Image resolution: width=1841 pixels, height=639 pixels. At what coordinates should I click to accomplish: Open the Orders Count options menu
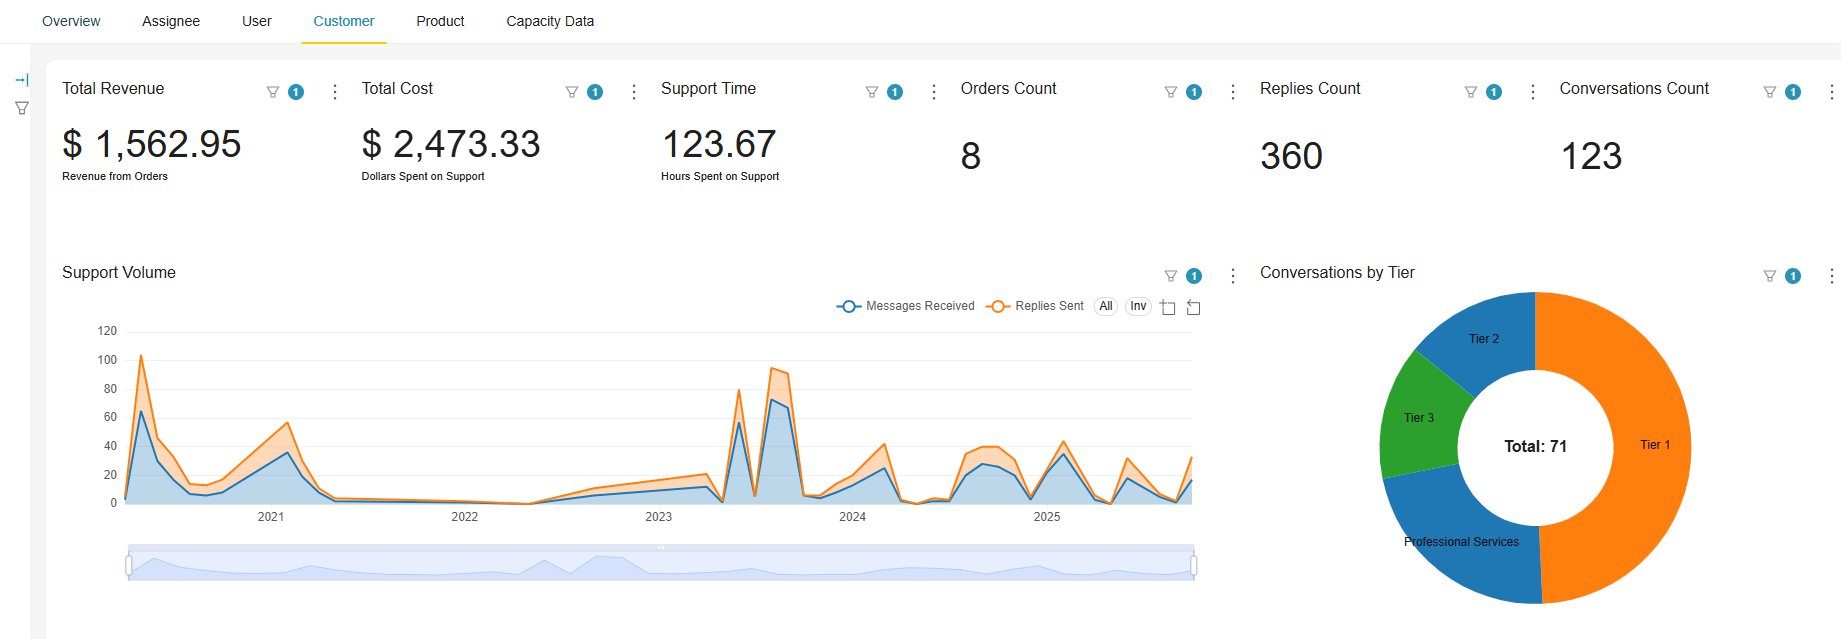[x=1233, y=92]
